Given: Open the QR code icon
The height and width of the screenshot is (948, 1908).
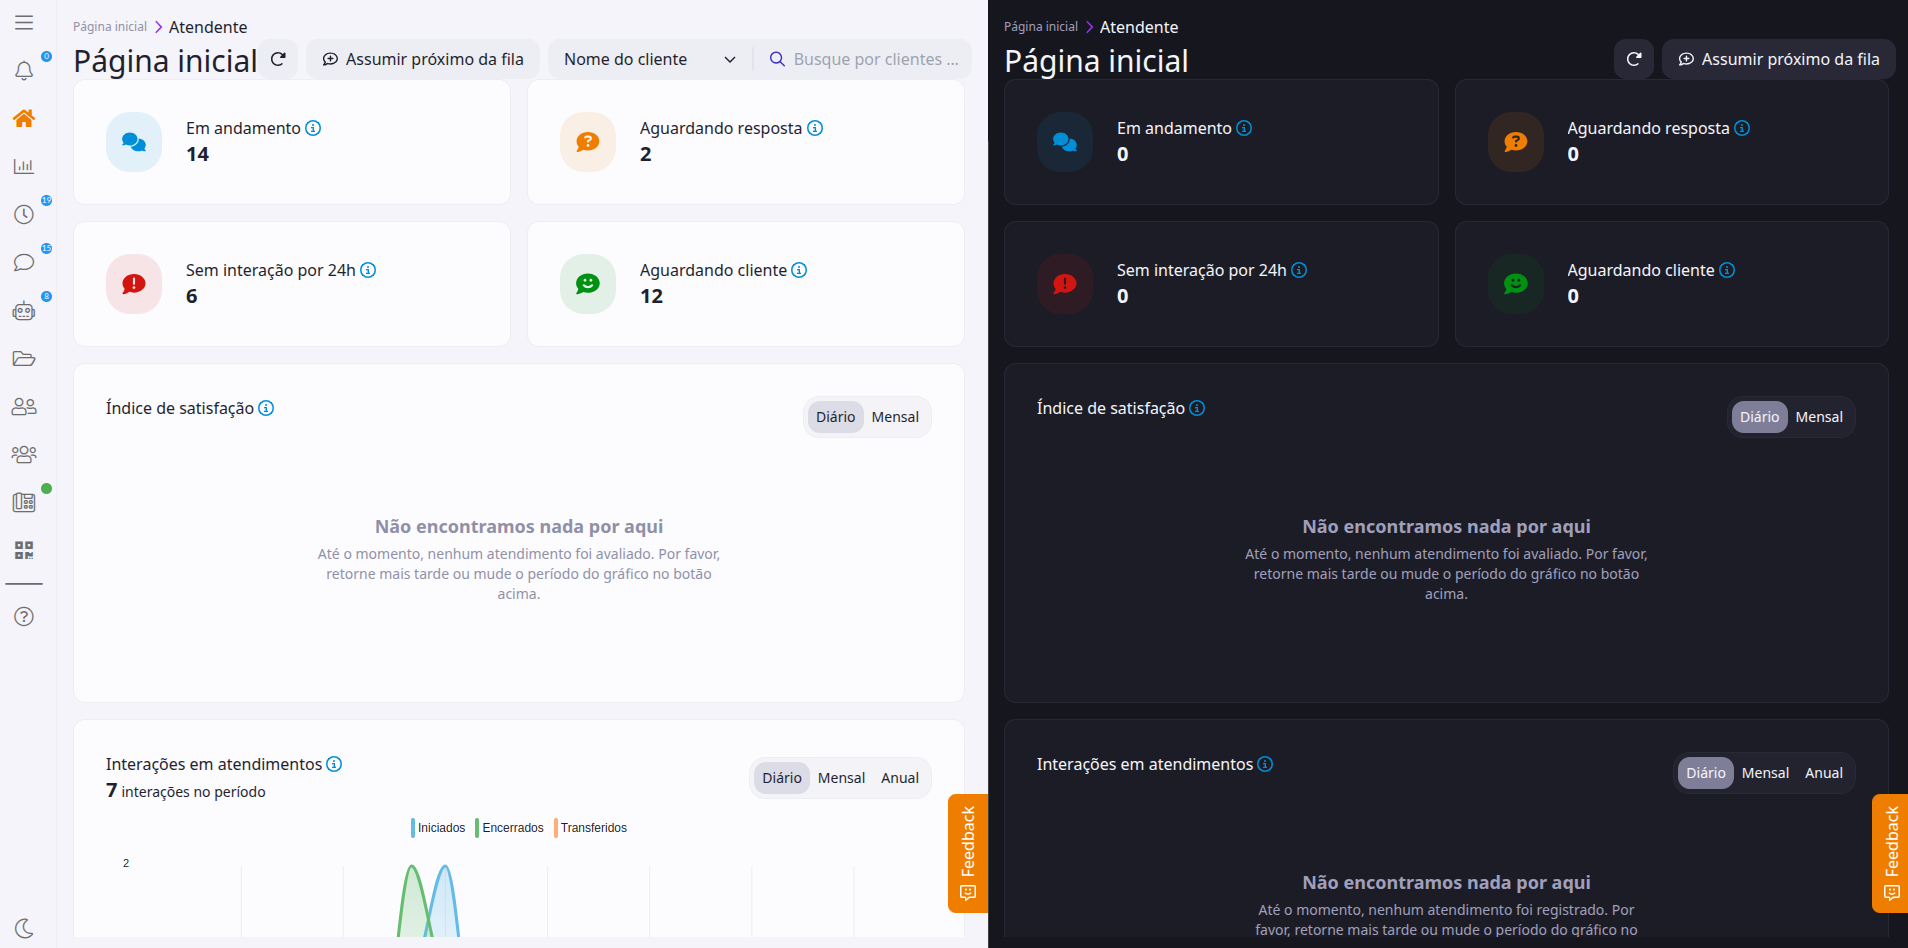Looking at the screenshot, I should pos(24,550).
